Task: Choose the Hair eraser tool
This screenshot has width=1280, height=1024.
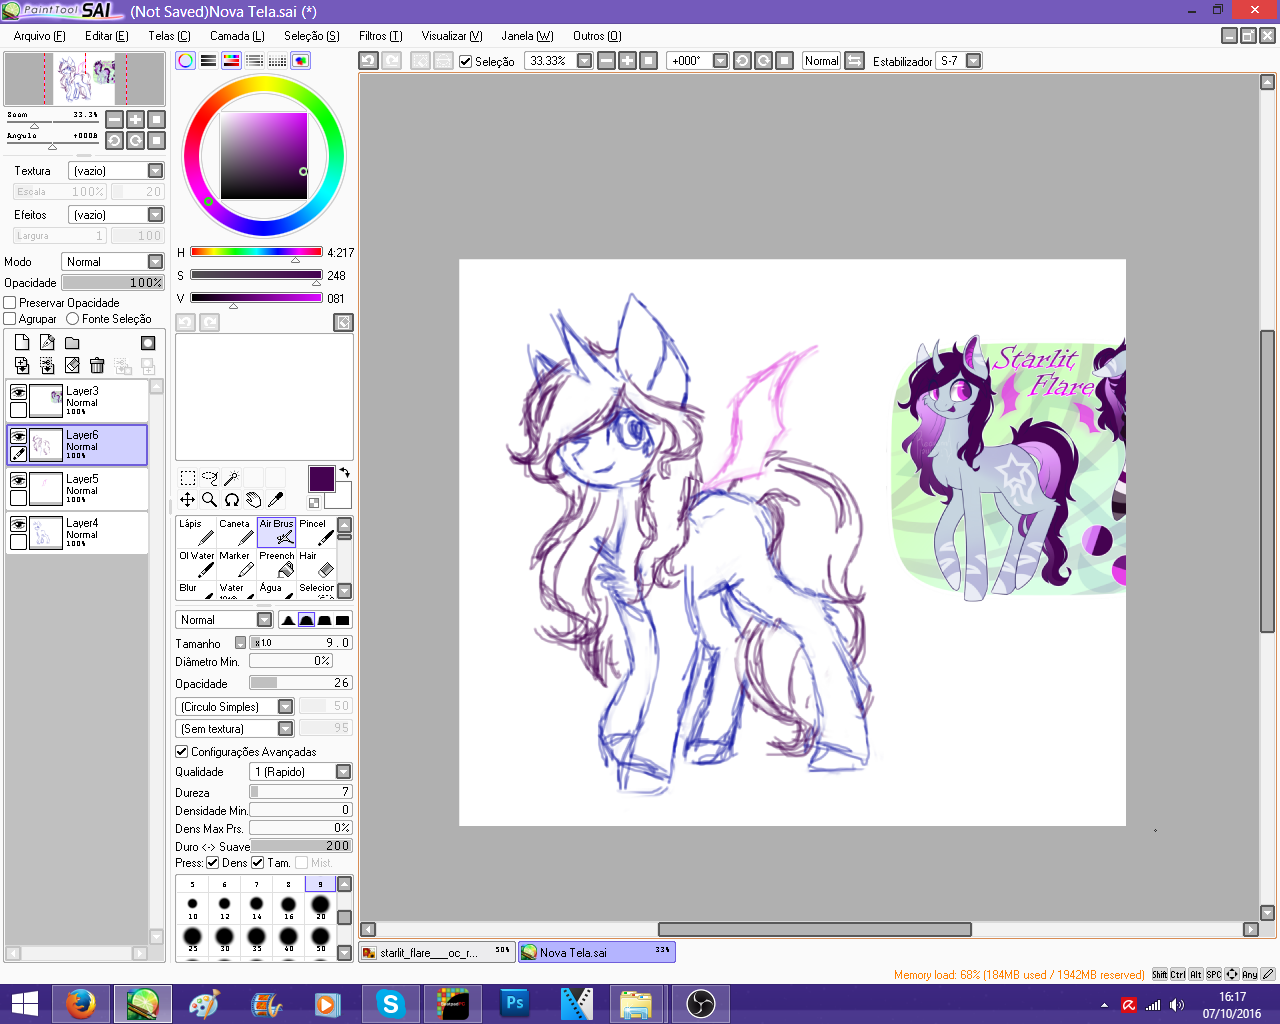Action: point(316,564)
